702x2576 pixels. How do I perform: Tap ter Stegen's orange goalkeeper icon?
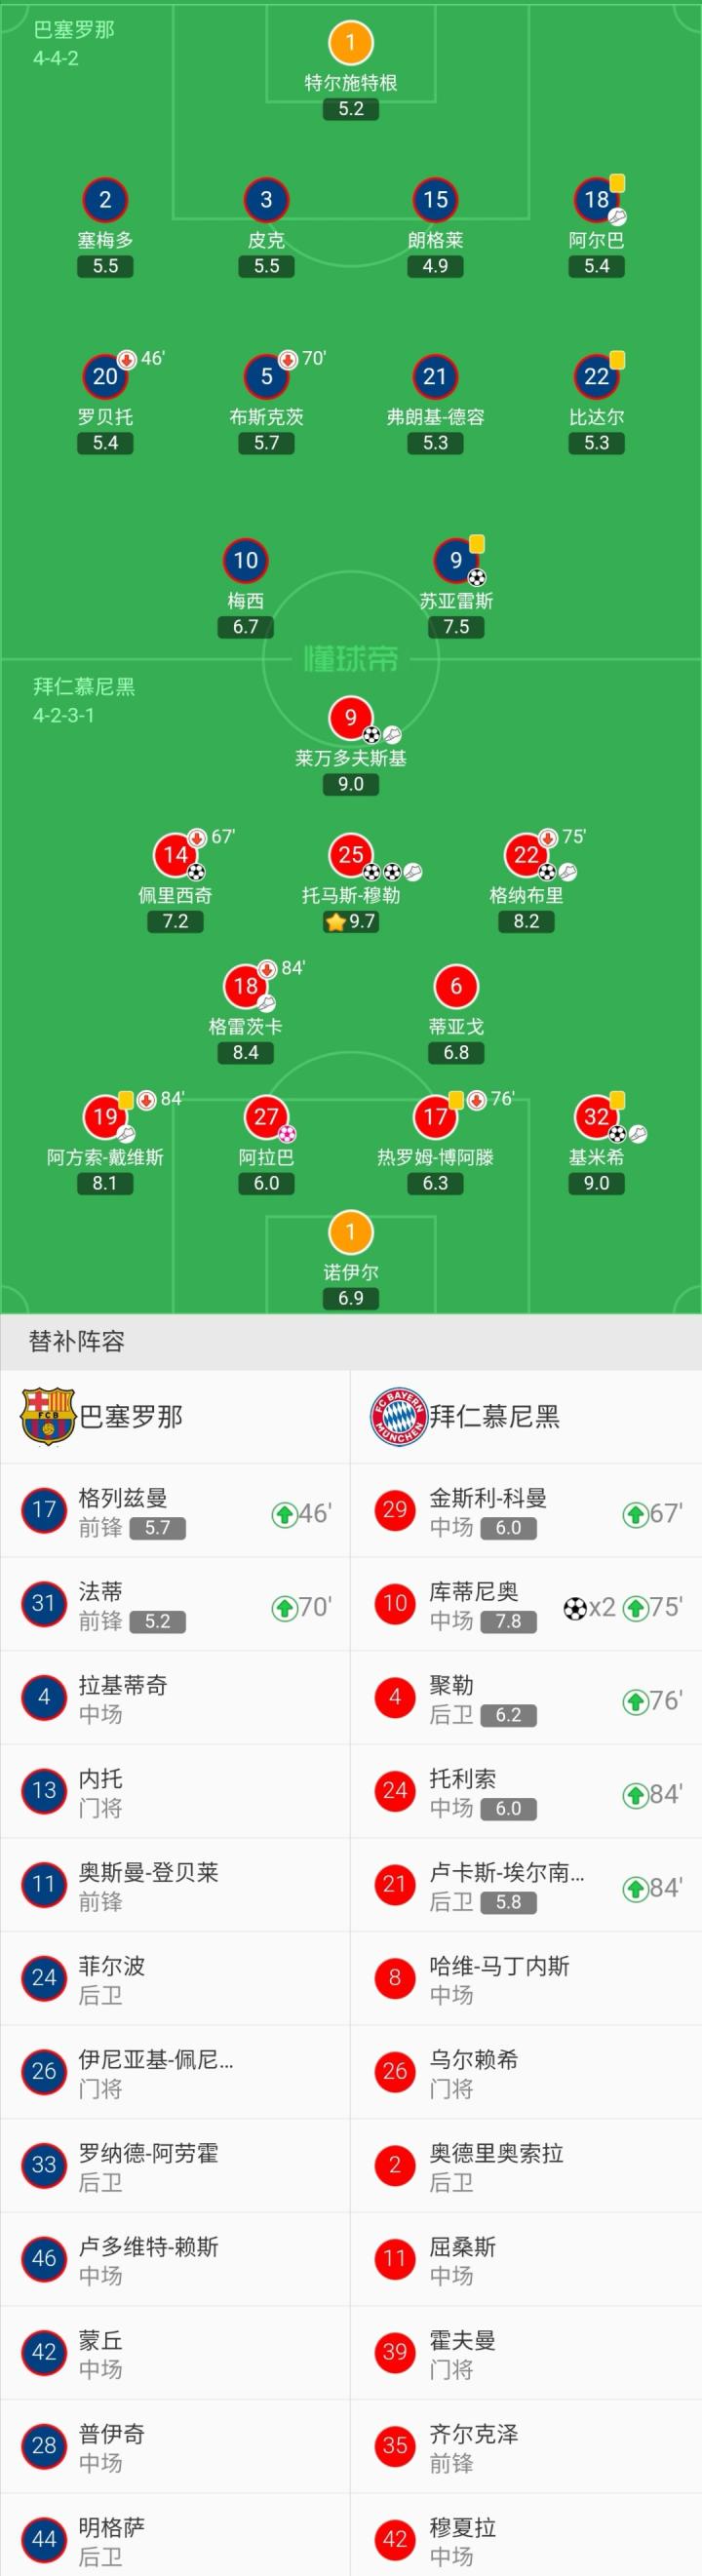pyautogui.click(x=350, y=43)
